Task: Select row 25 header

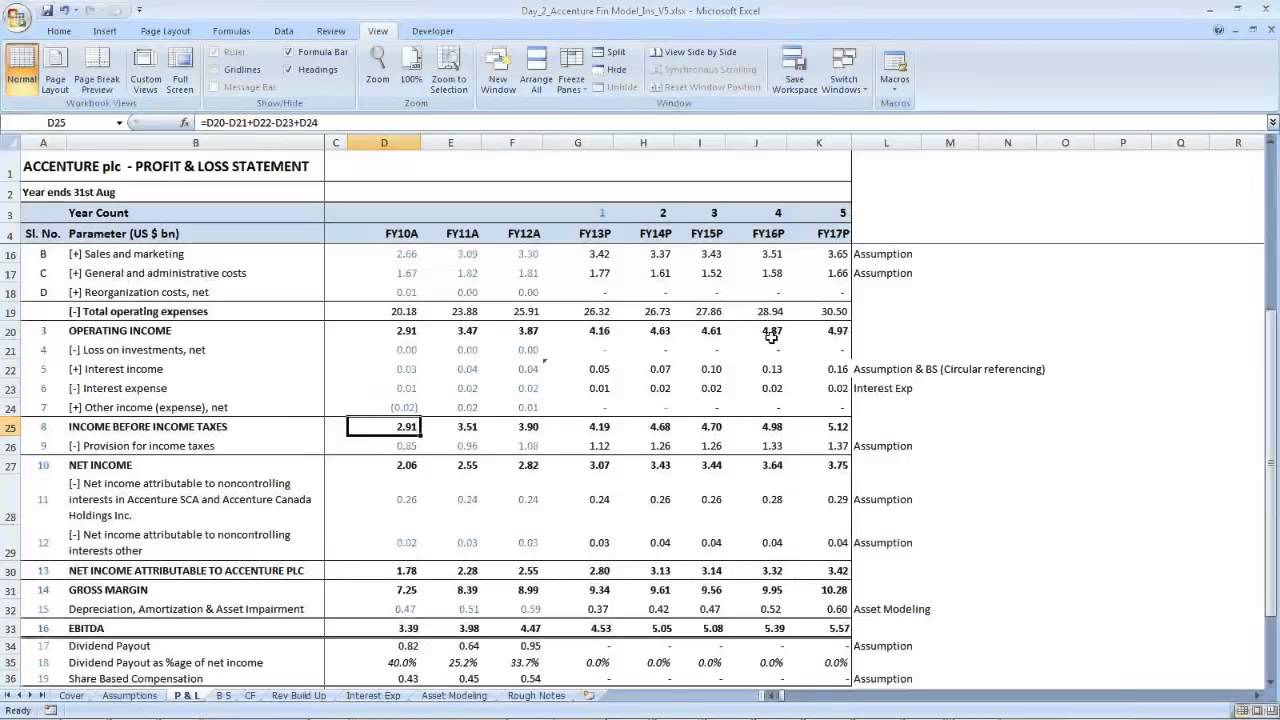Action: tap(10, 427)
